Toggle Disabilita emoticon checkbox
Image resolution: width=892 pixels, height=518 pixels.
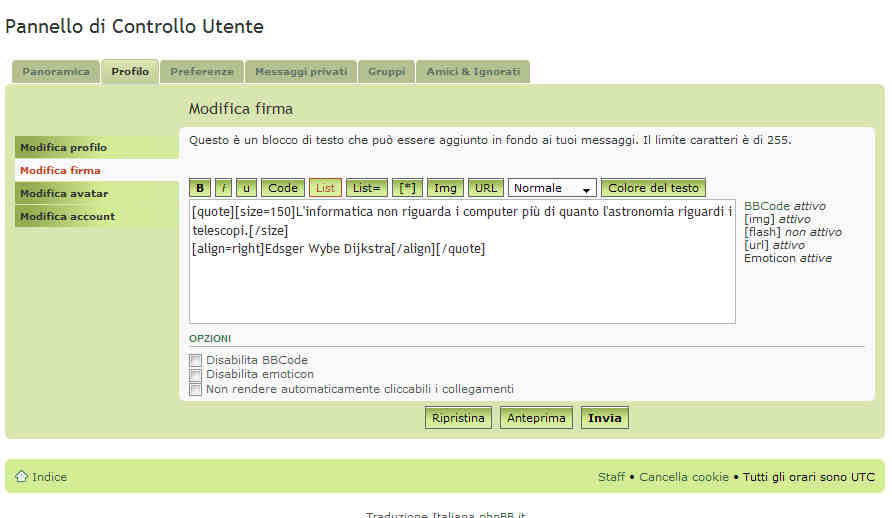coord(195,375)
